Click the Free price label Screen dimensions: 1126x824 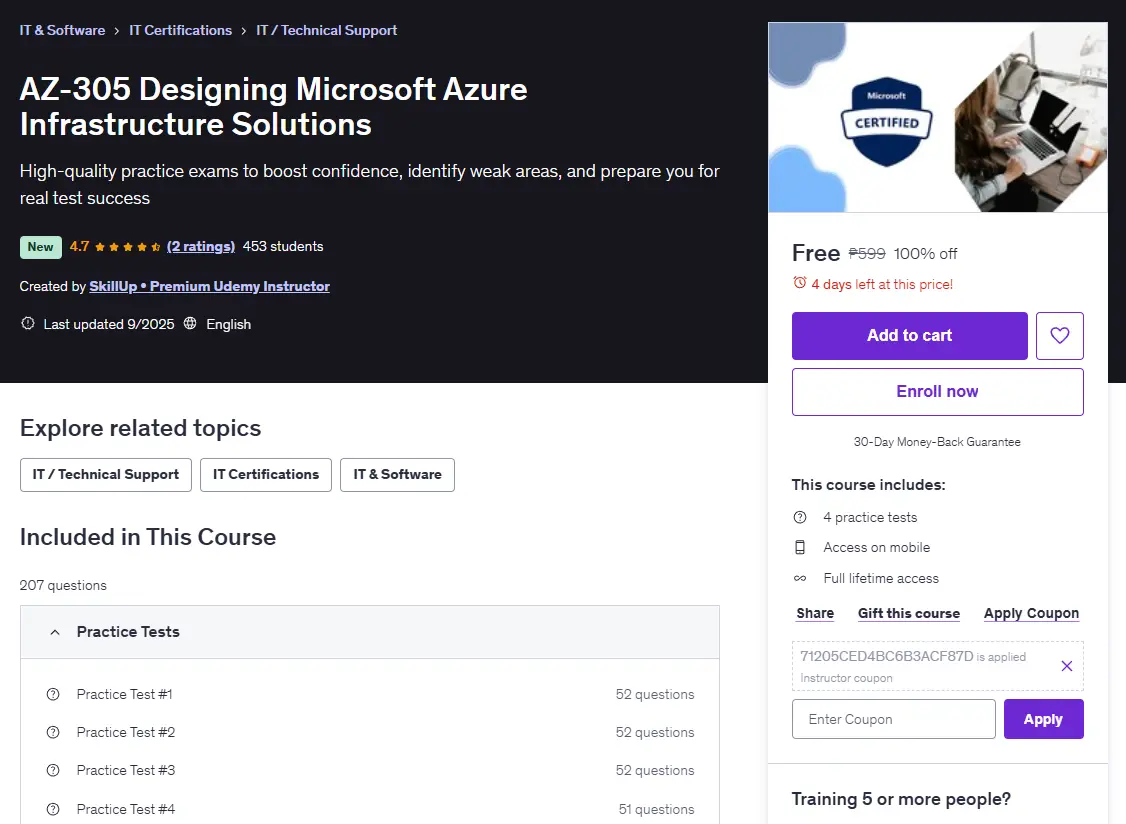(x=816, y=253)
